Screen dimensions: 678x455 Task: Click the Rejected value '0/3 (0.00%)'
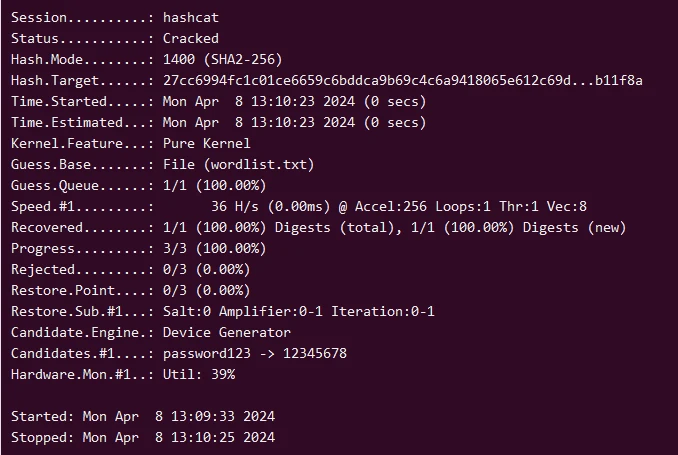(x=207, y=269)
